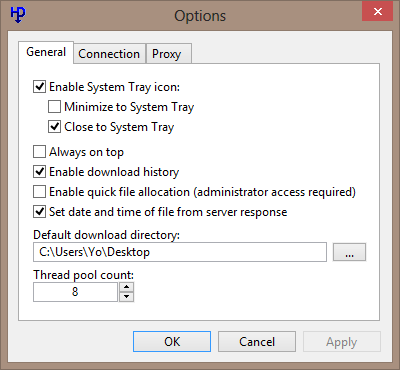Increase thread pool count with up arrow

pos(126,287)
